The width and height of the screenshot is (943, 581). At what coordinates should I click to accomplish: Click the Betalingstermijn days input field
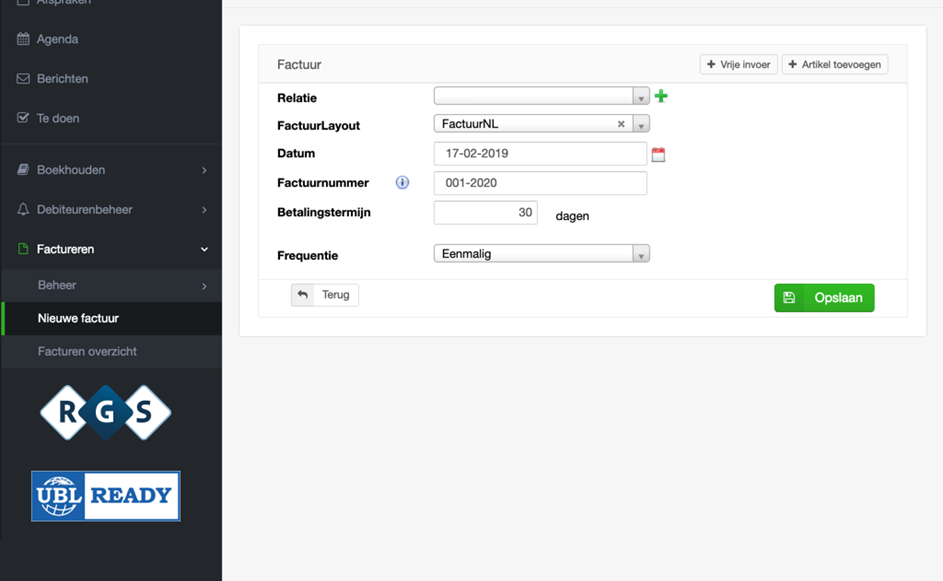point(485,213)
